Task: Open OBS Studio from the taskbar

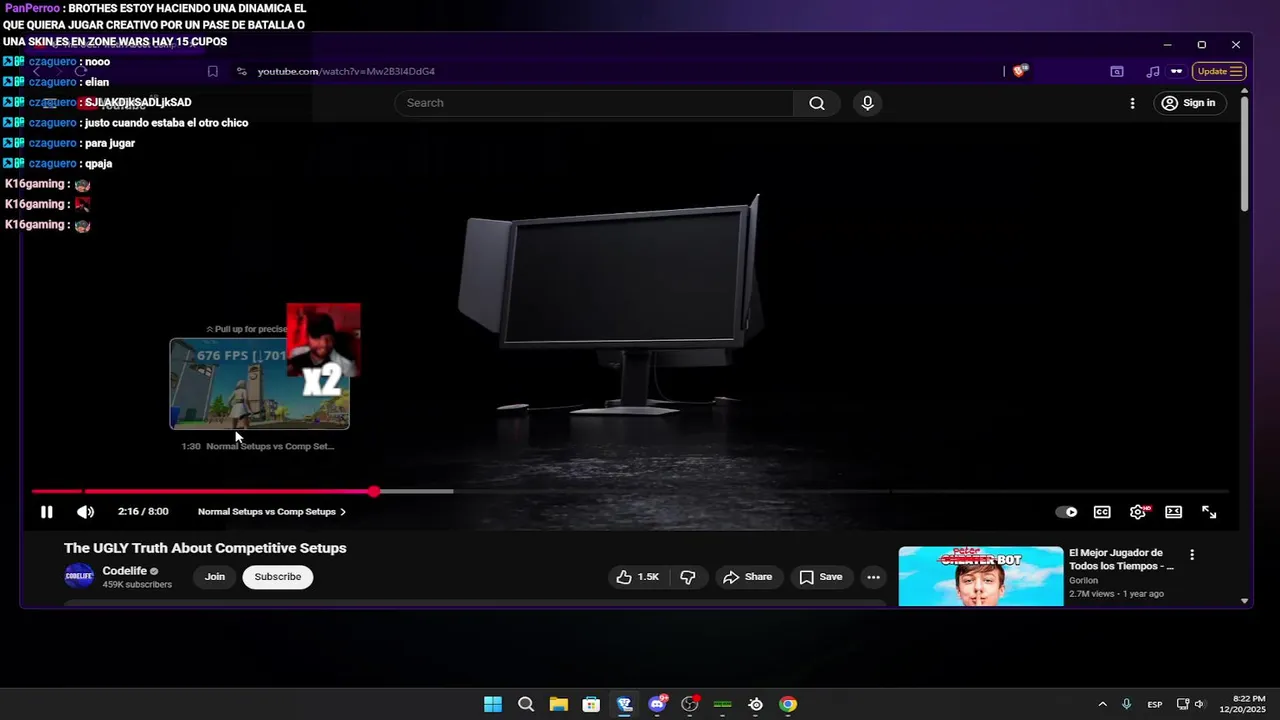Action: (690, 704)
